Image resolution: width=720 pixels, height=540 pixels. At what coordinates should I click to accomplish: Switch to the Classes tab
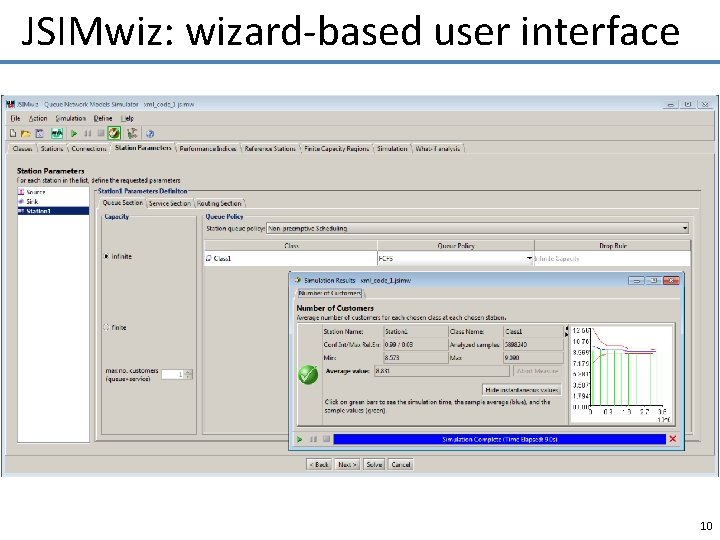[22, 148]
